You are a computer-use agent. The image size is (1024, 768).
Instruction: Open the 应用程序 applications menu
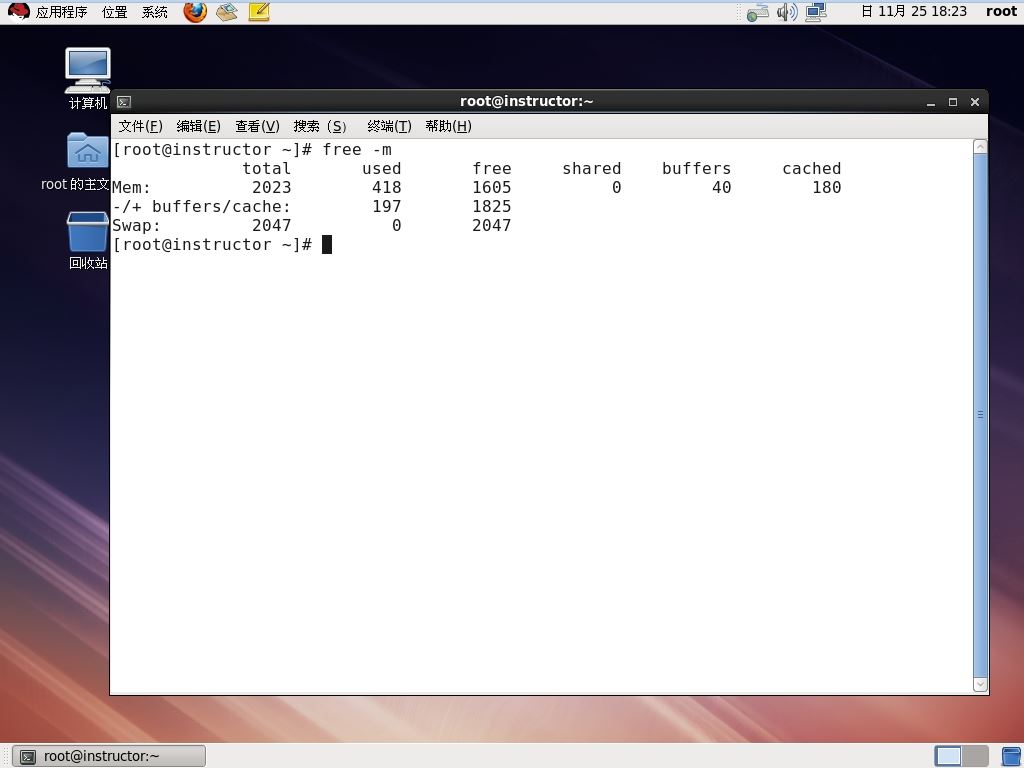61,12
